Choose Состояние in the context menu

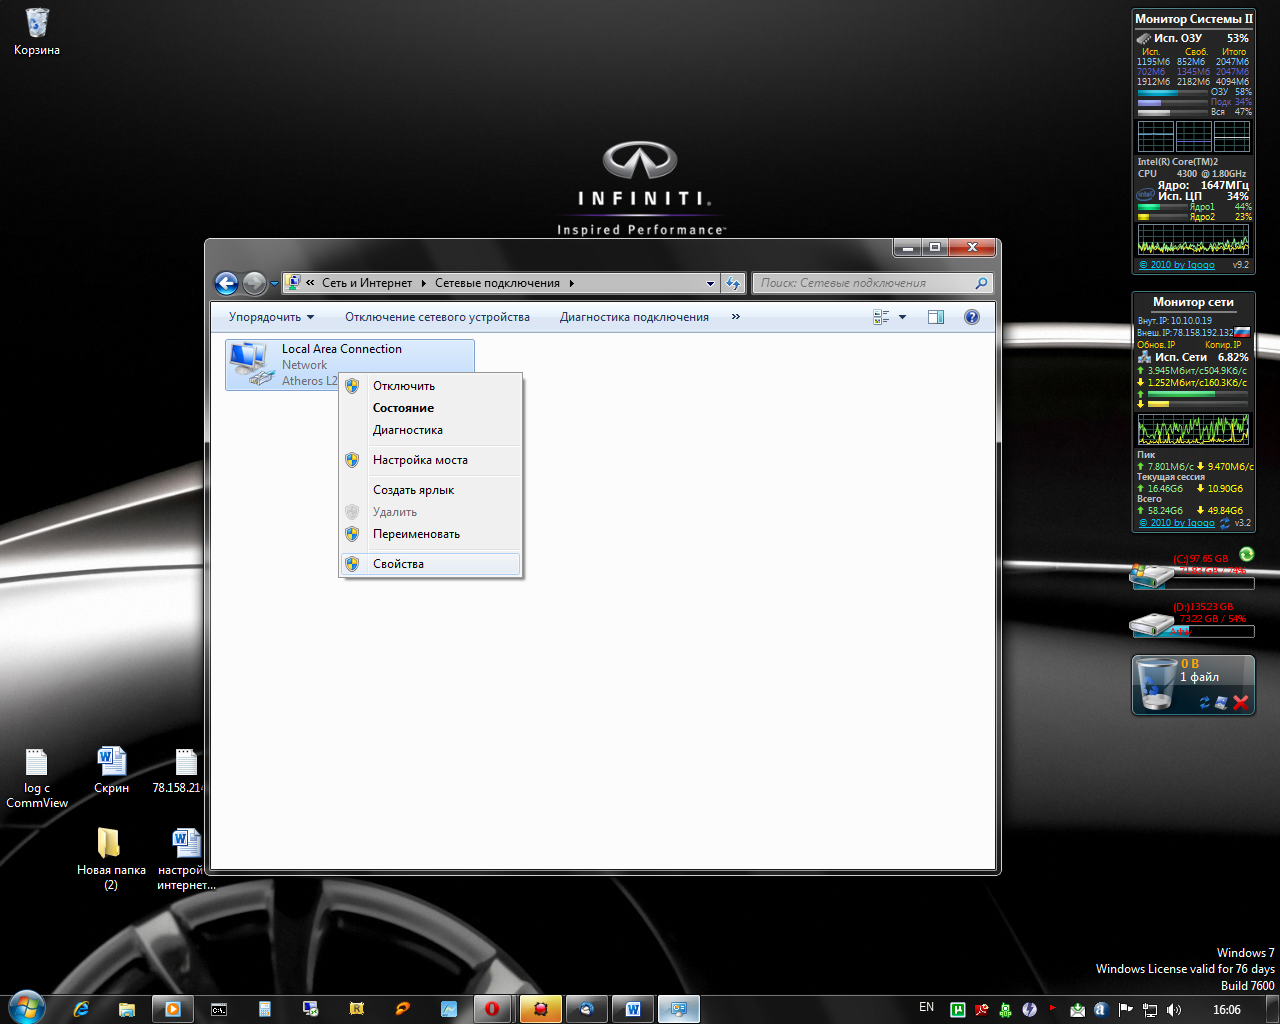tap(430, 408)
